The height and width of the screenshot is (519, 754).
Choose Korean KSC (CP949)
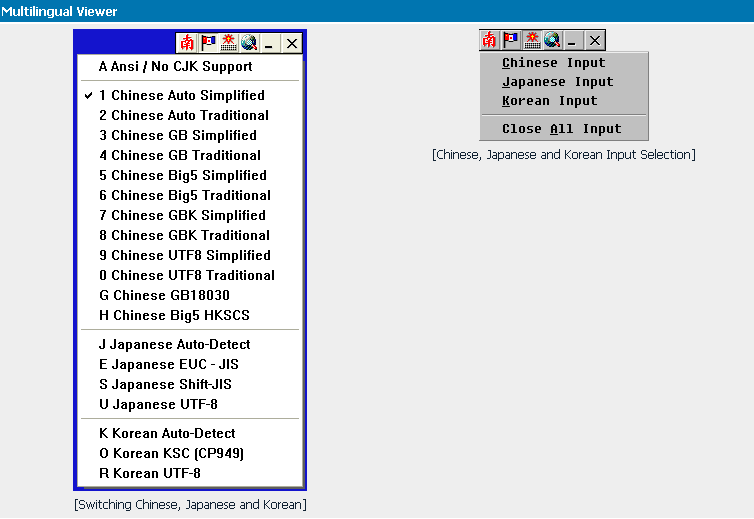pos(190,453)
